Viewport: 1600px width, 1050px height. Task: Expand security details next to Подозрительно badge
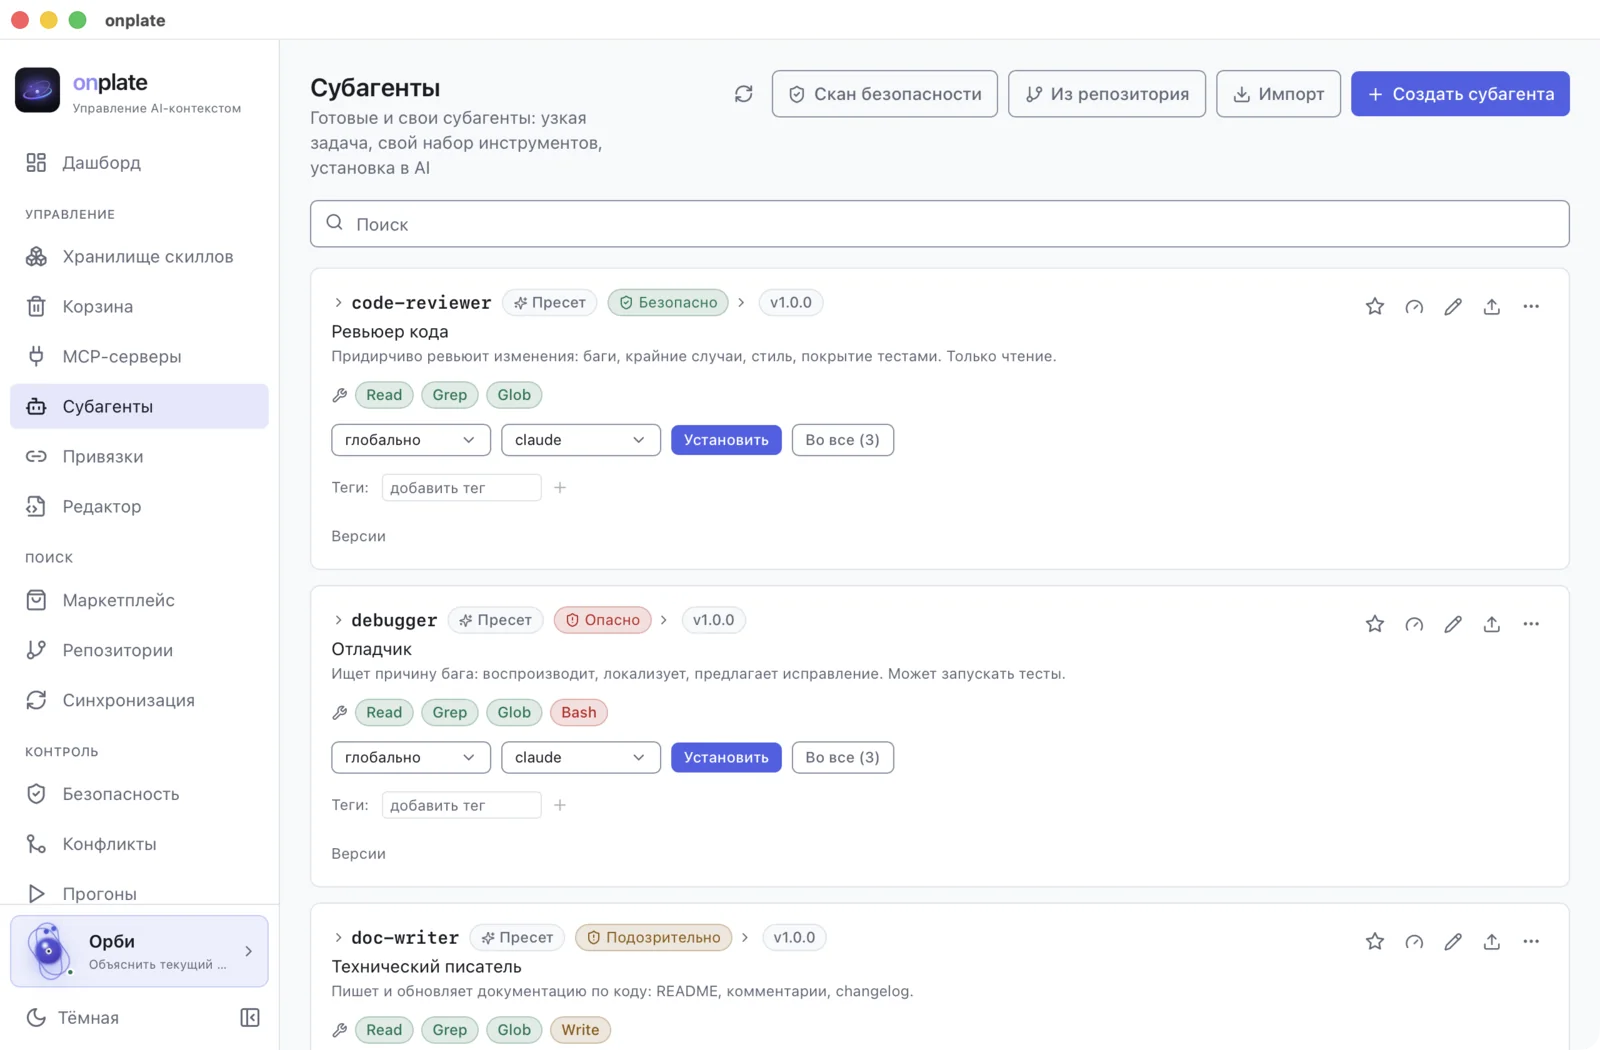click(745, 938)
